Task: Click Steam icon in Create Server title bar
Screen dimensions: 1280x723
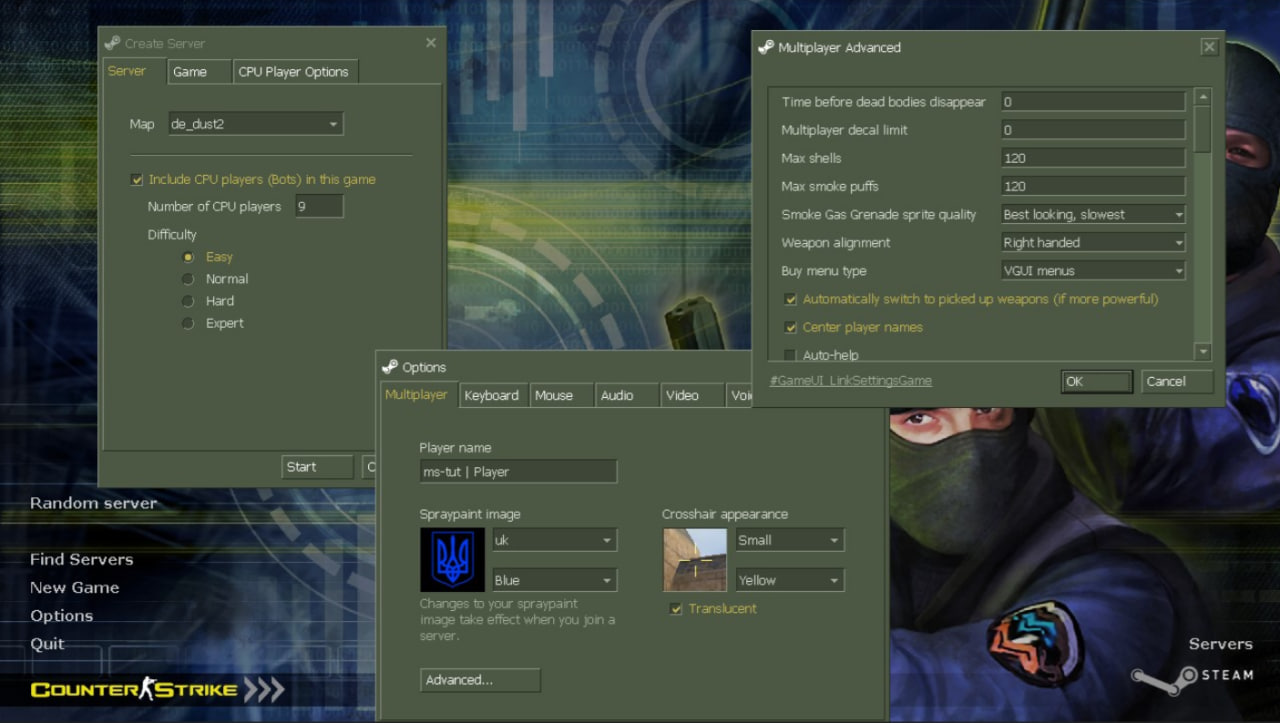Action: pyautogui.click(x=112, y=43)
